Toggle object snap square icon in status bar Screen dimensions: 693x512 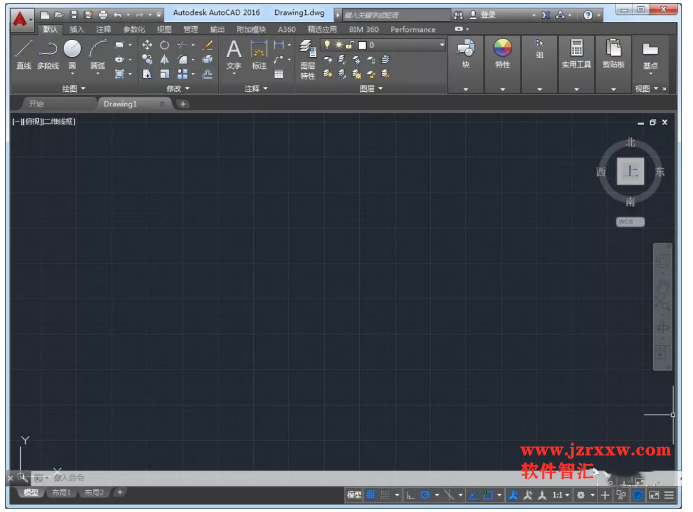[488, 495]
